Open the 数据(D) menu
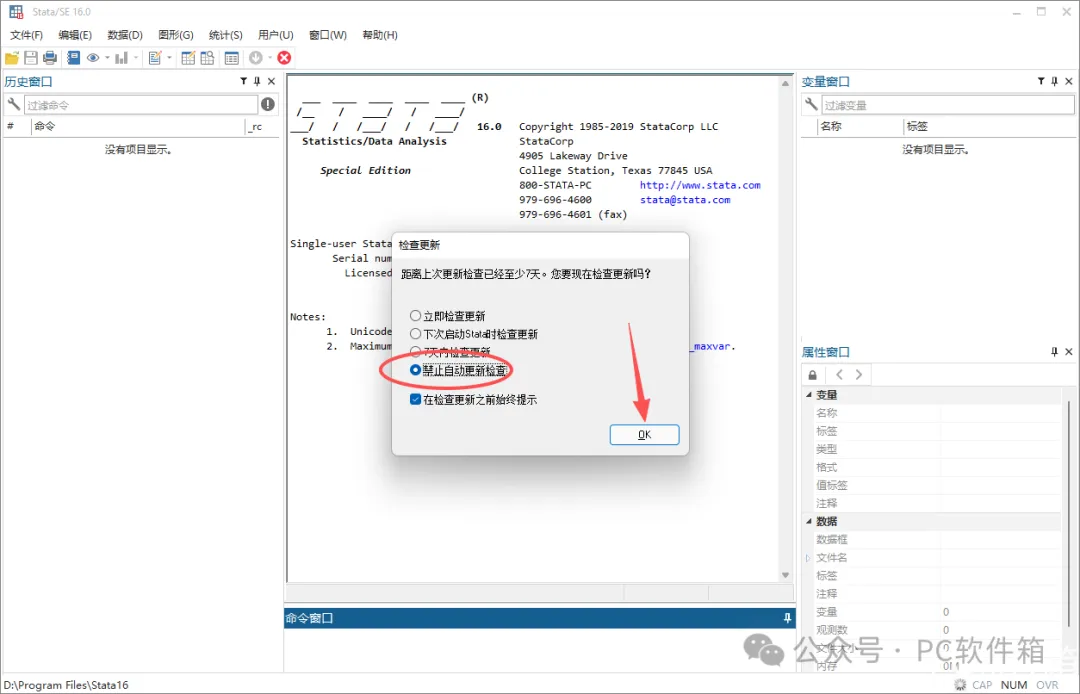This screenshot has width=1080, height=694. (125, 35)
